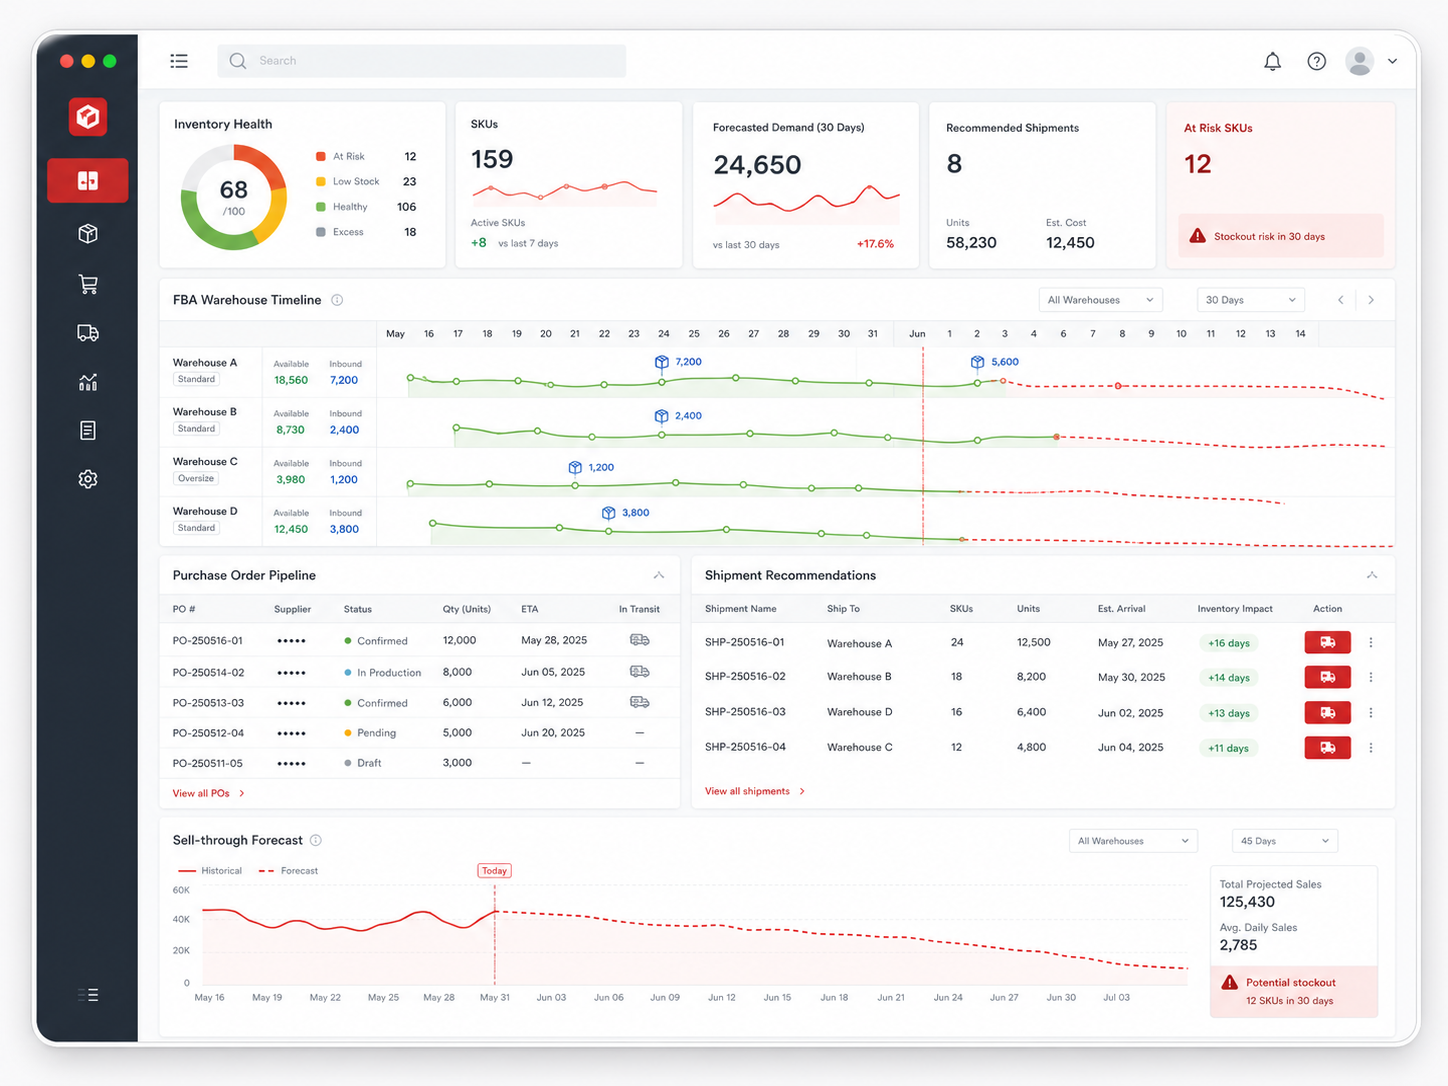Click the Forecast legend entry
Viewport: 1448px width, 1086px height.
pos(288,871)
